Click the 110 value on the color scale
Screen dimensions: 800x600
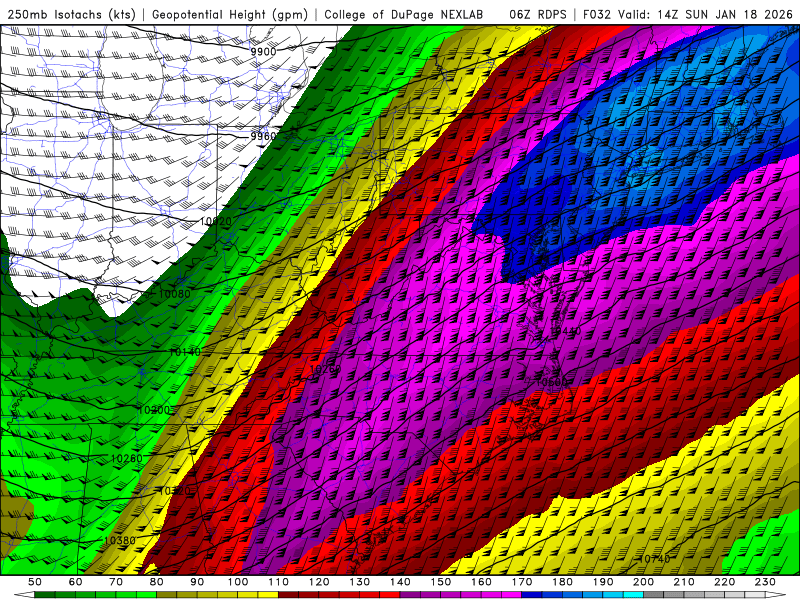coord(279,582)
